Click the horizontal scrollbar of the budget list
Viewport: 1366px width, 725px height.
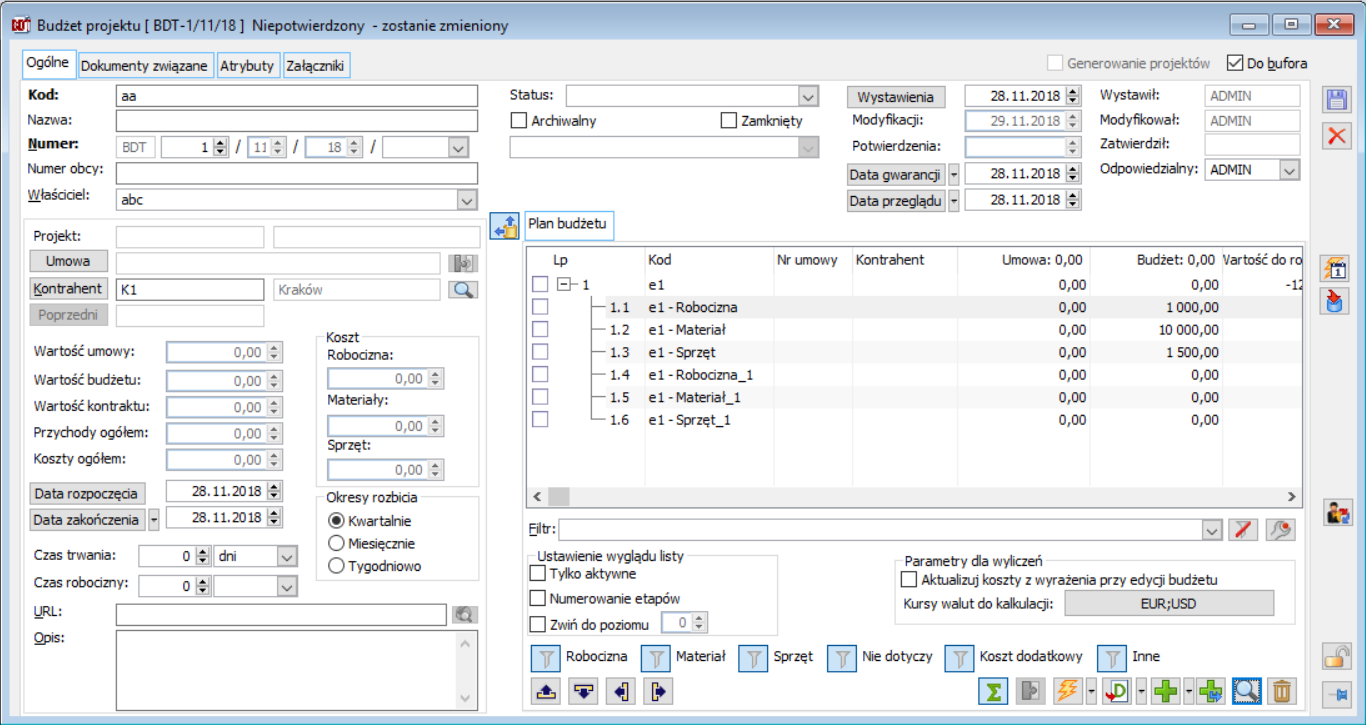coord(914,497)
